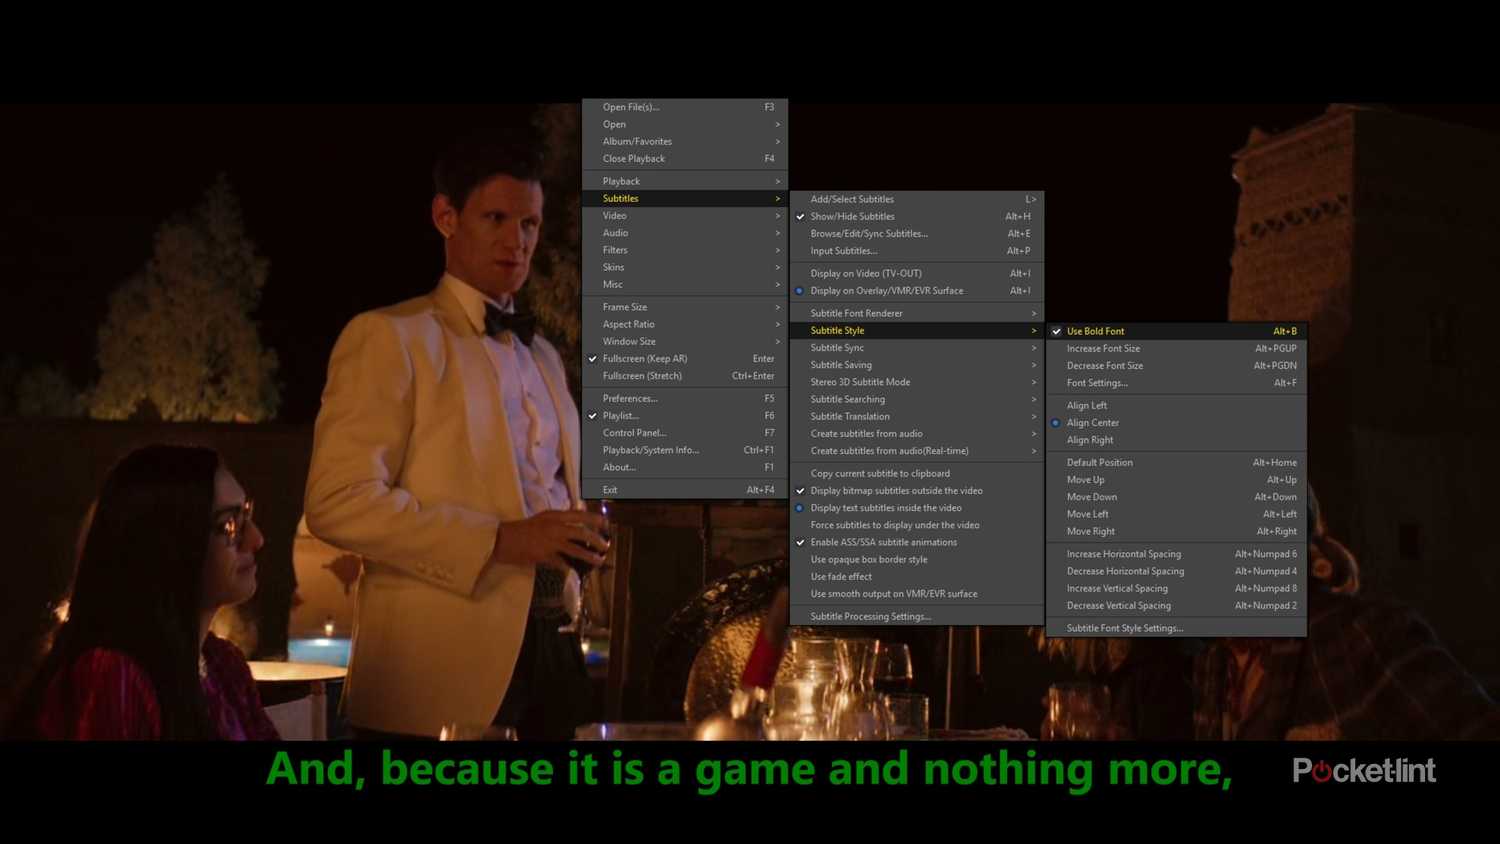Image resolution: width=1500 pixels, height=844 pixels.
Task: Toggle Fullscreen (Keep AR) option
Action: tap(644, 359)
